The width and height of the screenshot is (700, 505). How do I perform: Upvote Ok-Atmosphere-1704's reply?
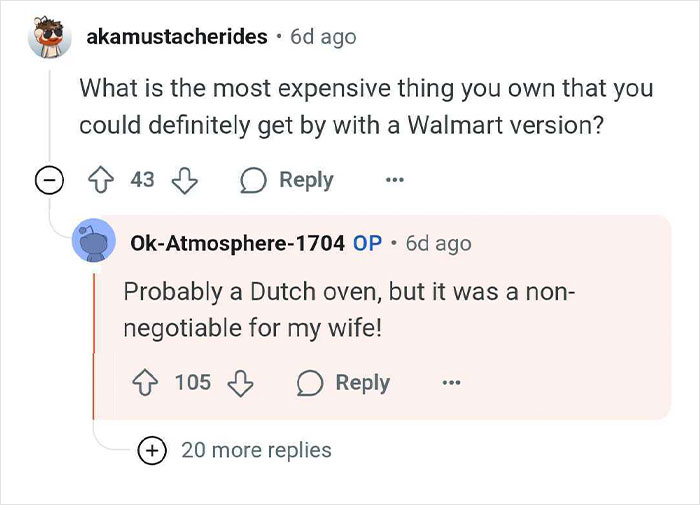pos(145,383)
